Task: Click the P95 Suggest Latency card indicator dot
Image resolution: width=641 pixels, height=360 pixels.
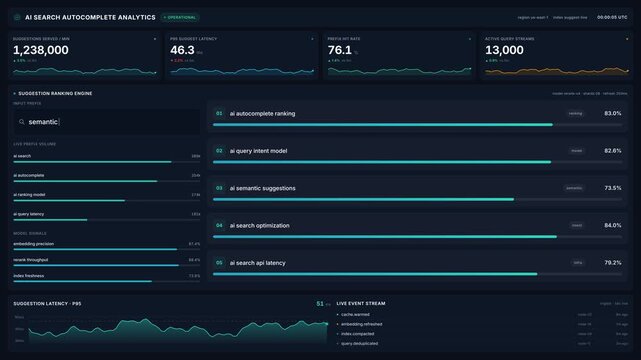Action: click(312, 39)
